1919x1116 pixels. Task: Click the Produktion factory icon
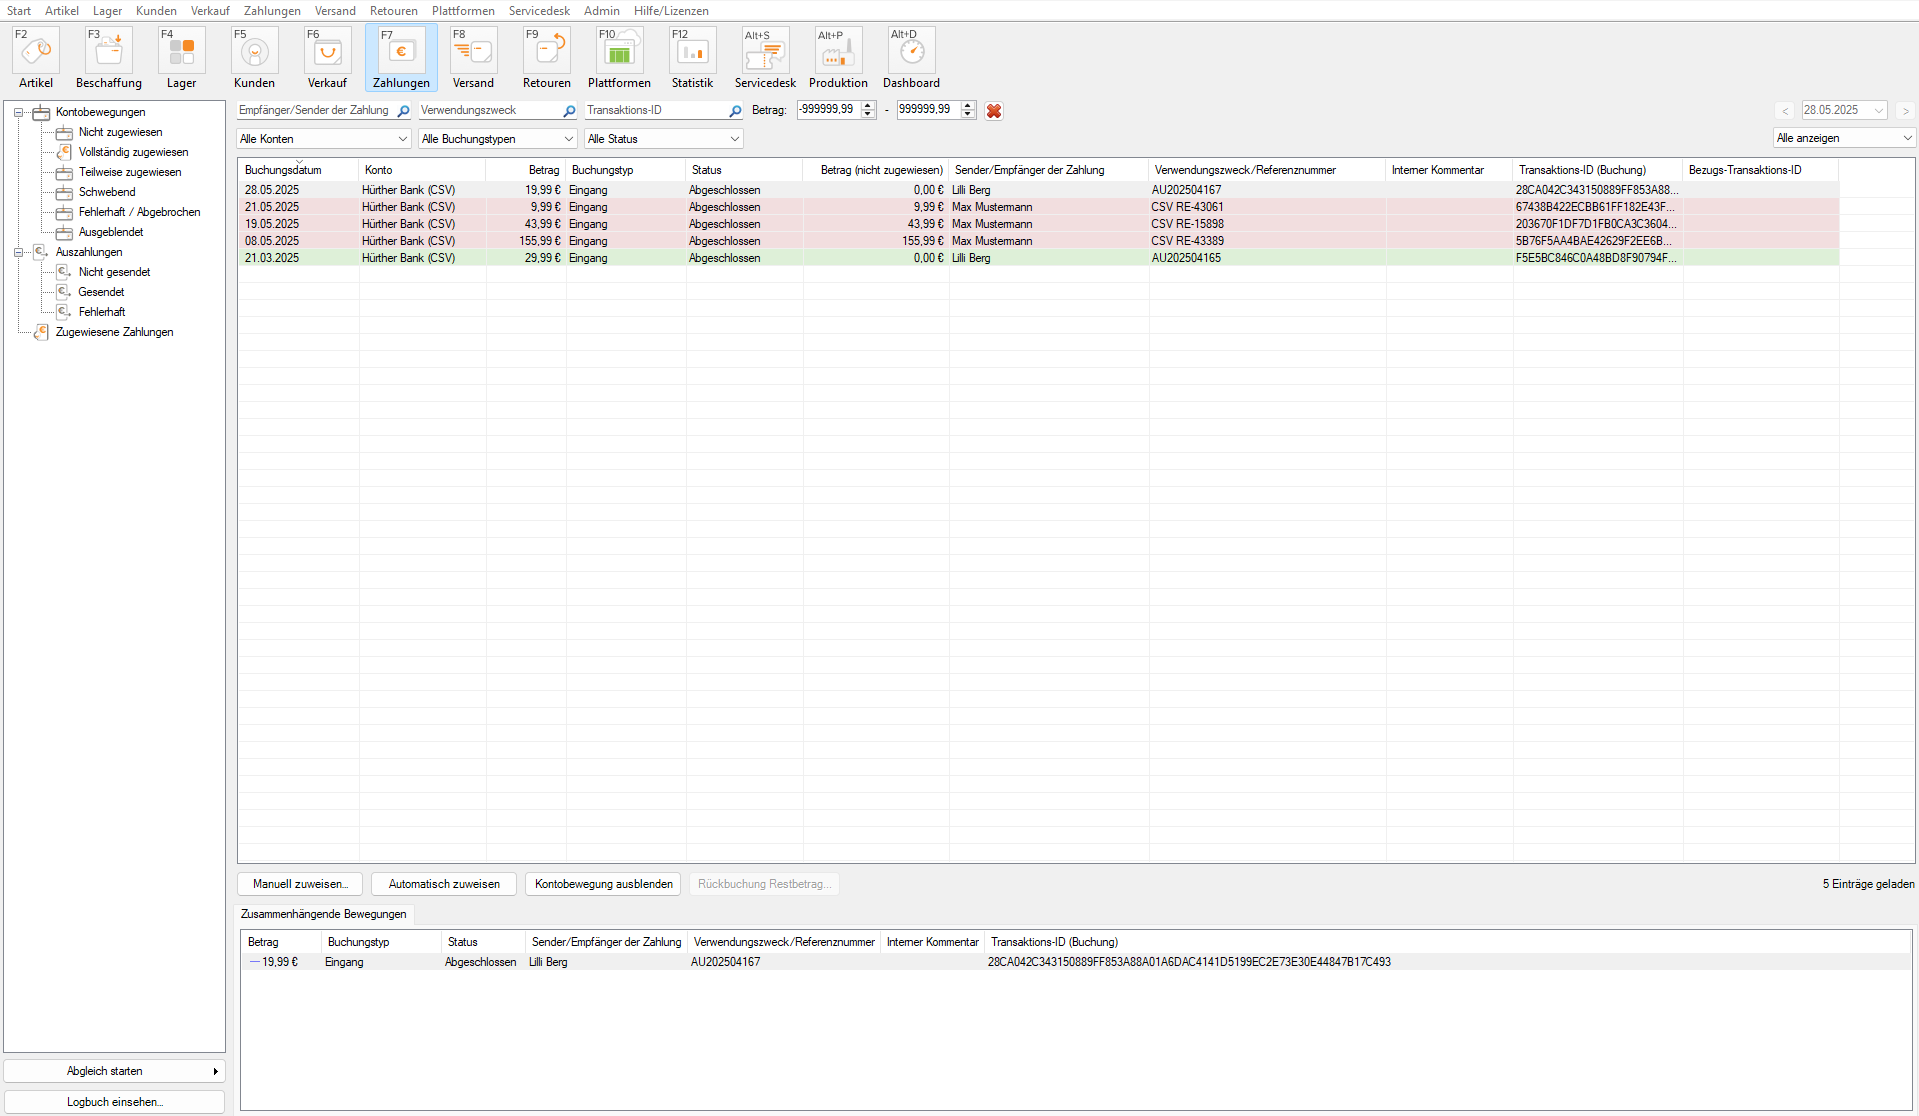click(838, 52)
